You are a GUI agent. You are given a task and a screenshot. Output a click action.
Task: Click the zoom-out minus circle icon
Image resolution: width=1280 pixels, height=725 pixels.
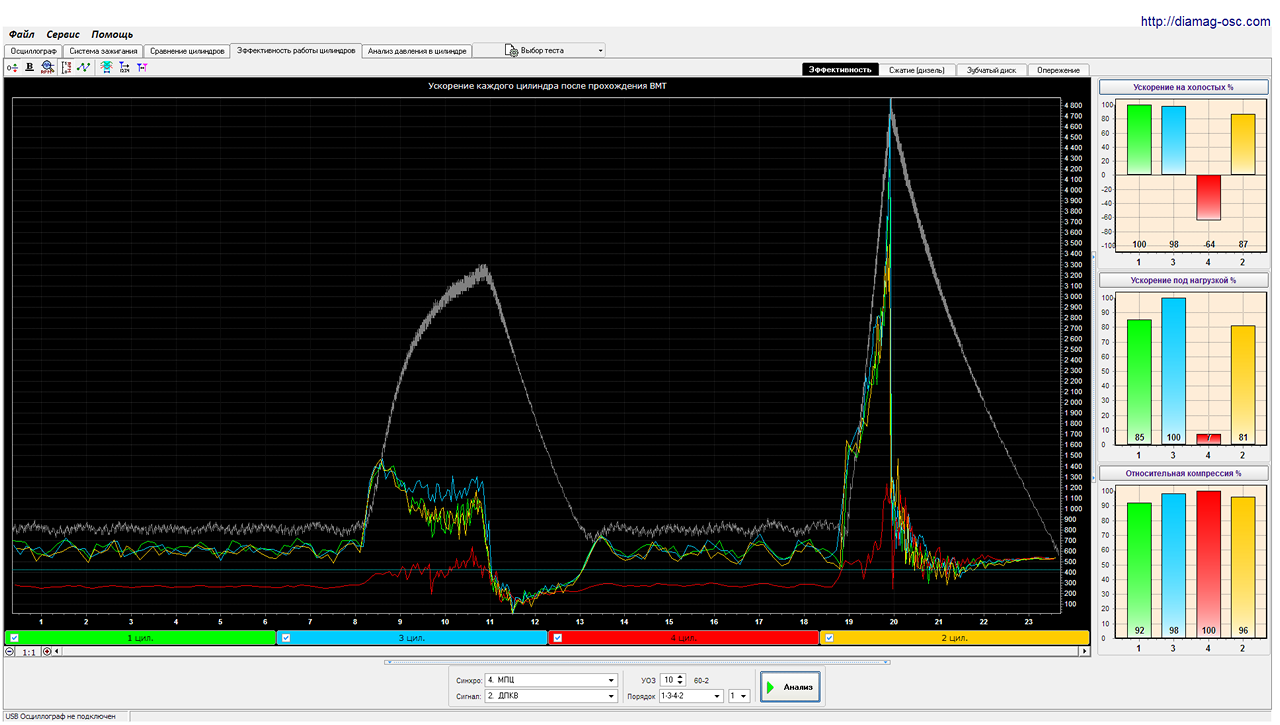pos(10,651)
